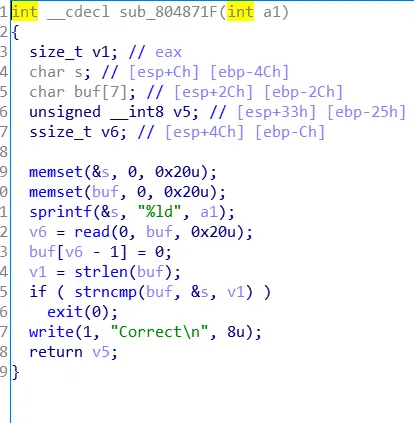Click v6 on the read assignment line

click(38, 232)
